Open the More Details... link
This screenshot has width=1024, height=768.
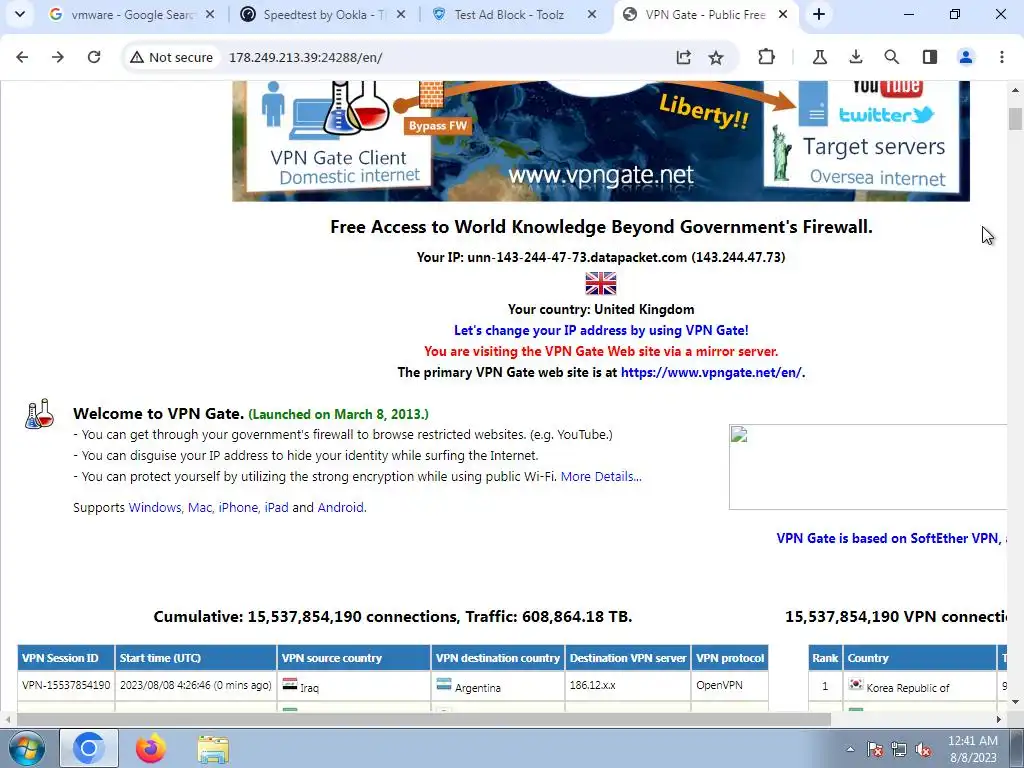pos(601,477)
